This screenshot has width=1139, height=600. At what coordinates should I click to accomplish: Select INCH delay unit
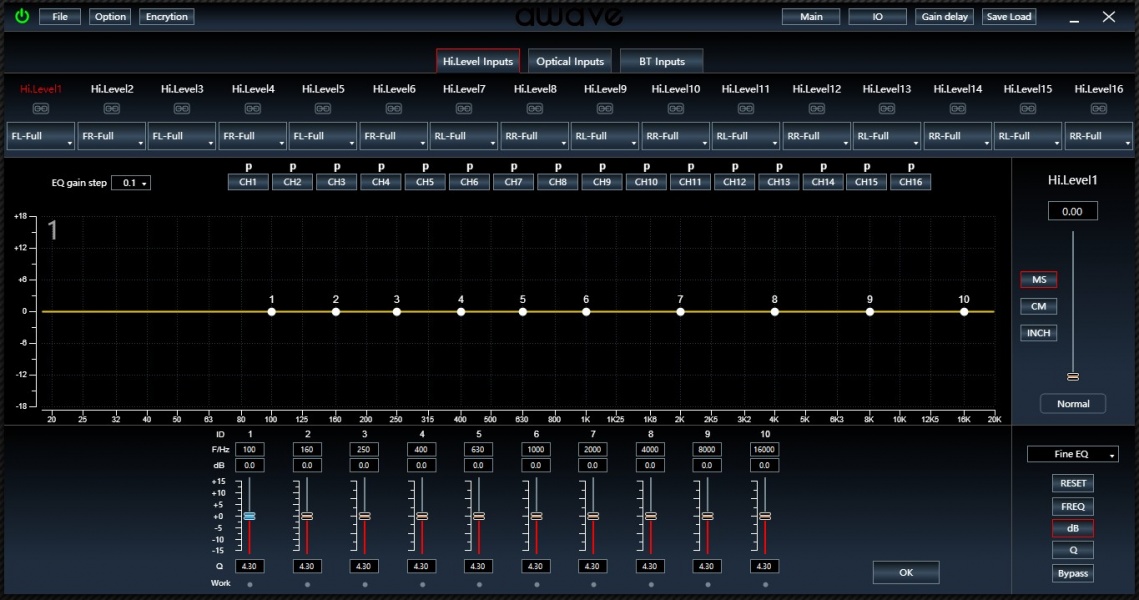pyautogui.click(x=1039, y=333)
